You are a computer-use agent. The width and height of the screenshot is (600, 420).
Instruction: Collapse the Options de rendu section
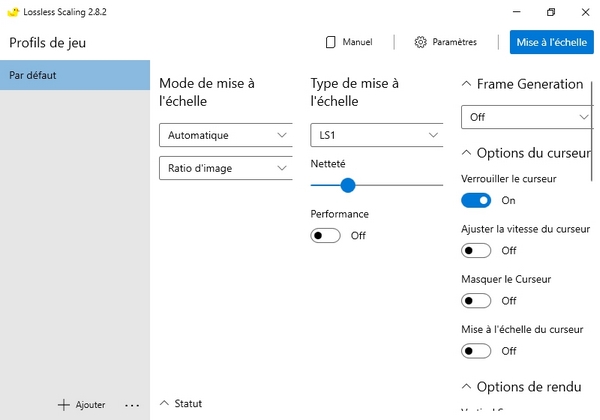click(466, 386)
